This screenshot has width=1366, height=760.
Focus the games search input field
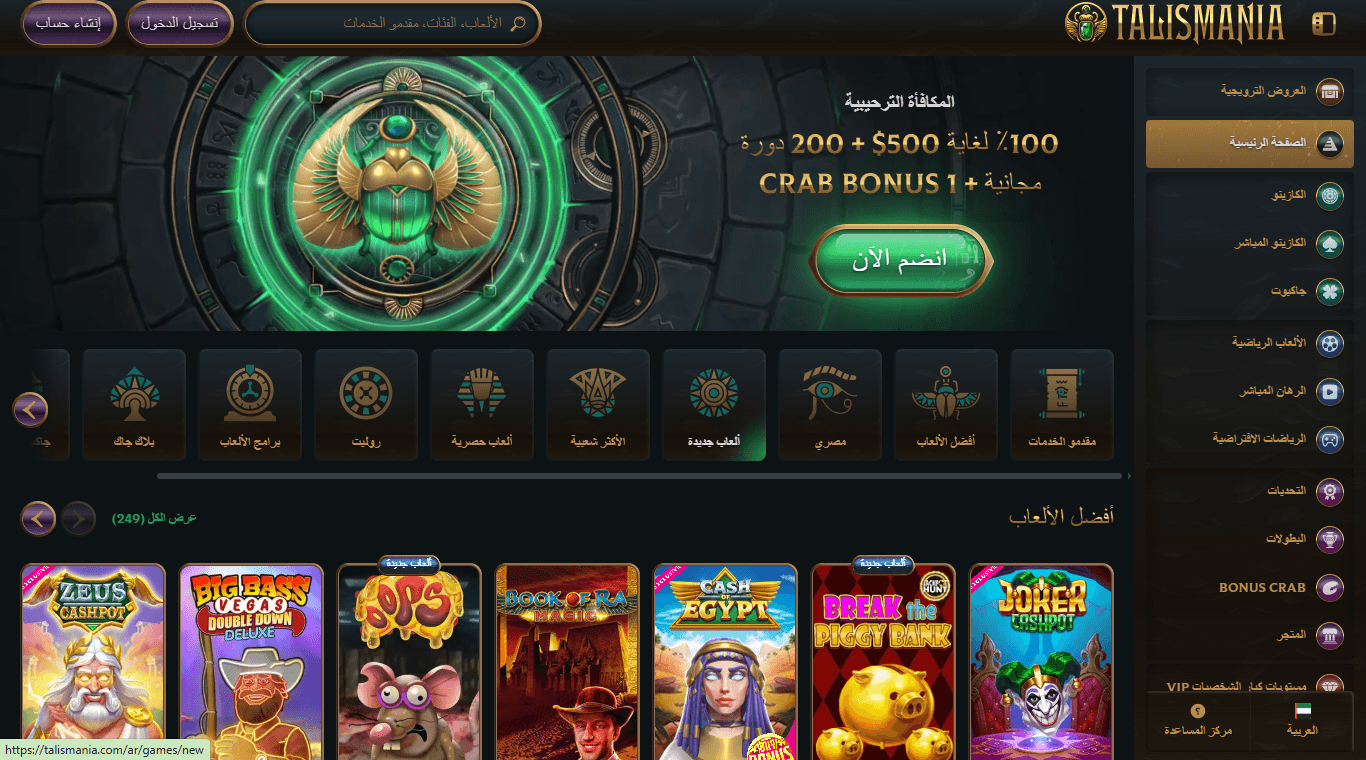pyautogui.click(x=393, y=23)
